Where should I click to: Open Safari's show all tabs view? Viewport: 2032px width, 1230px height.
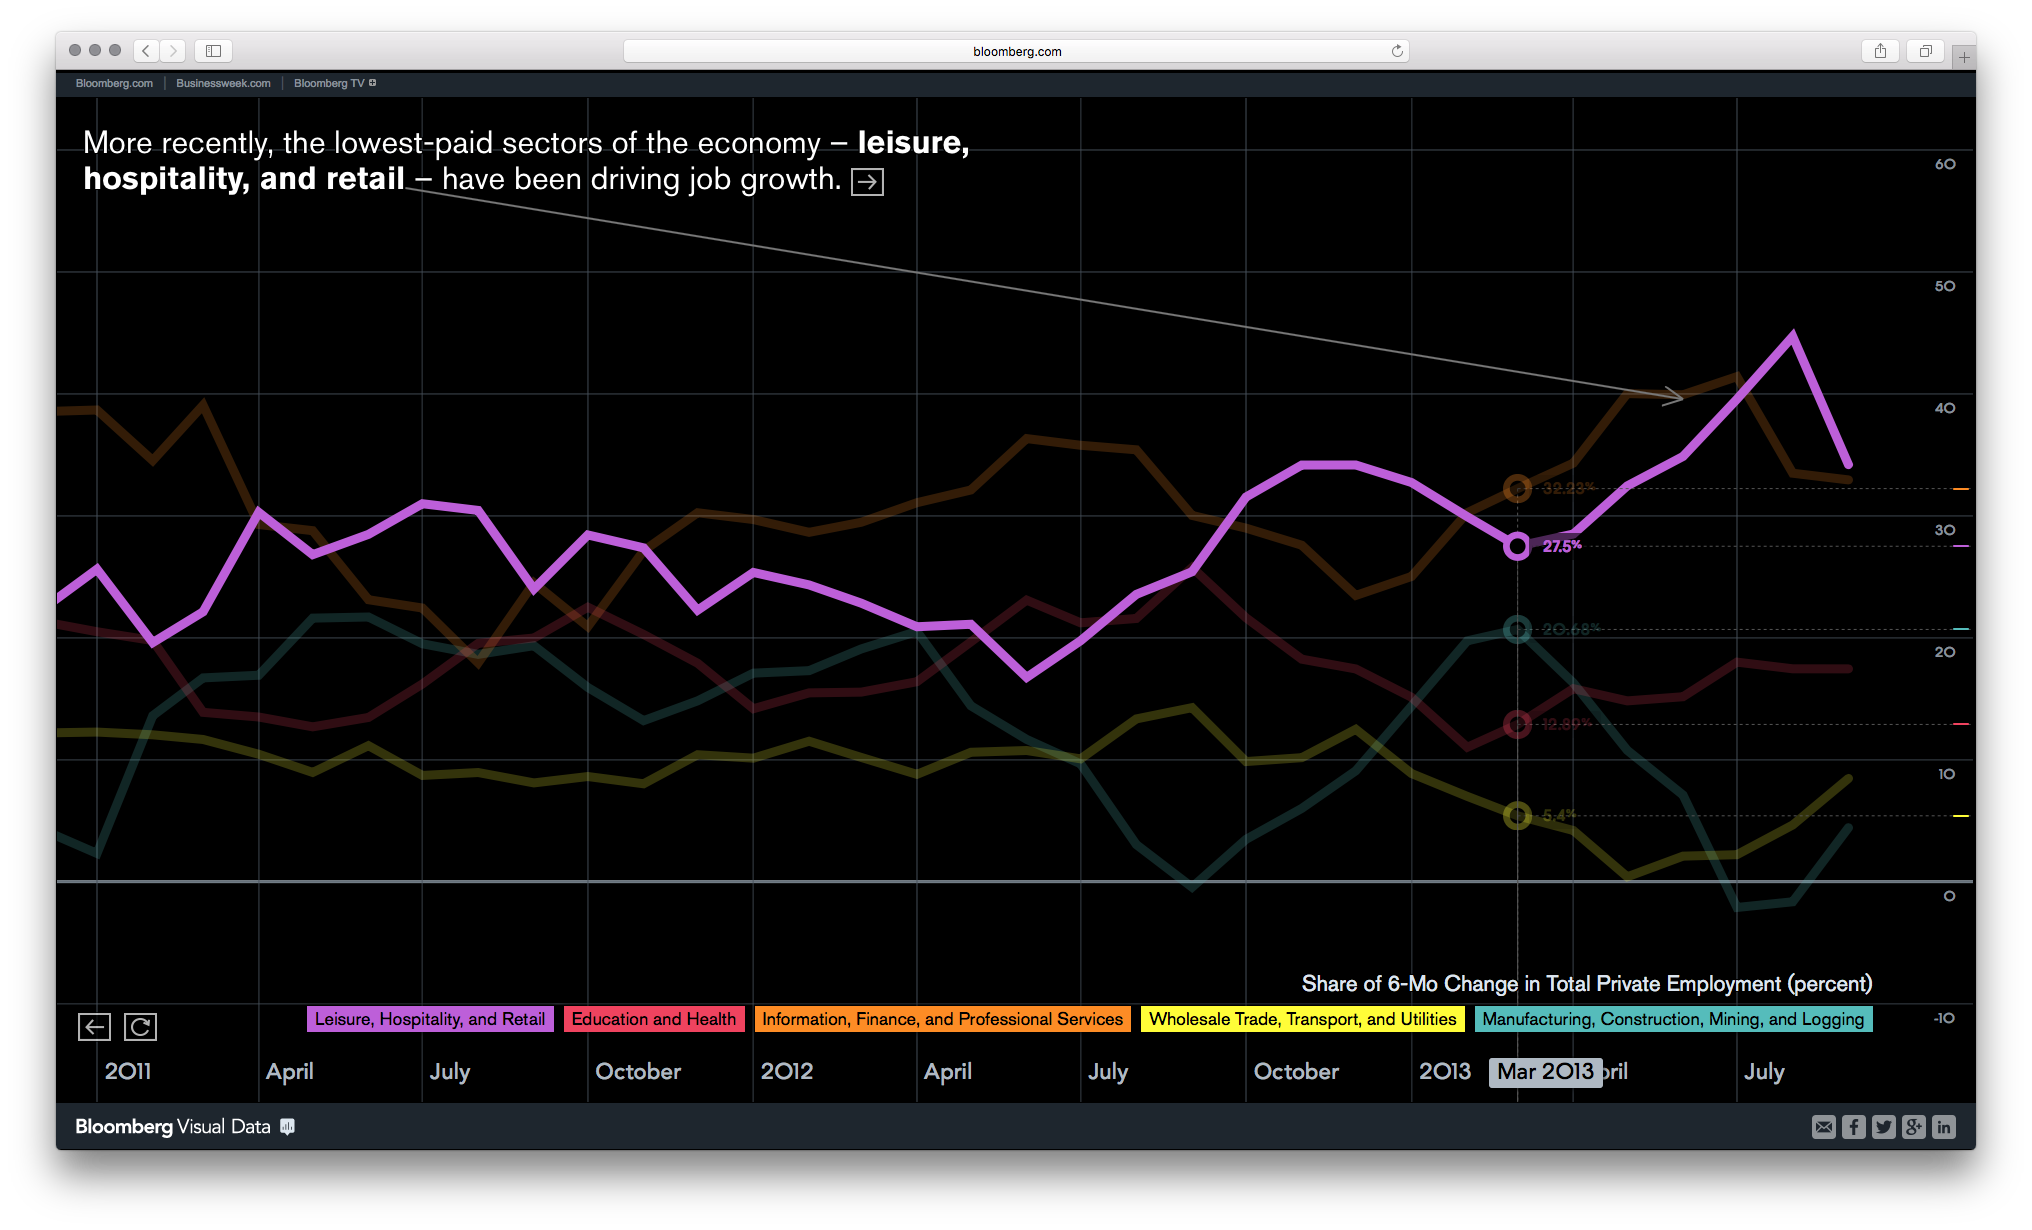tap(1925, 51)
